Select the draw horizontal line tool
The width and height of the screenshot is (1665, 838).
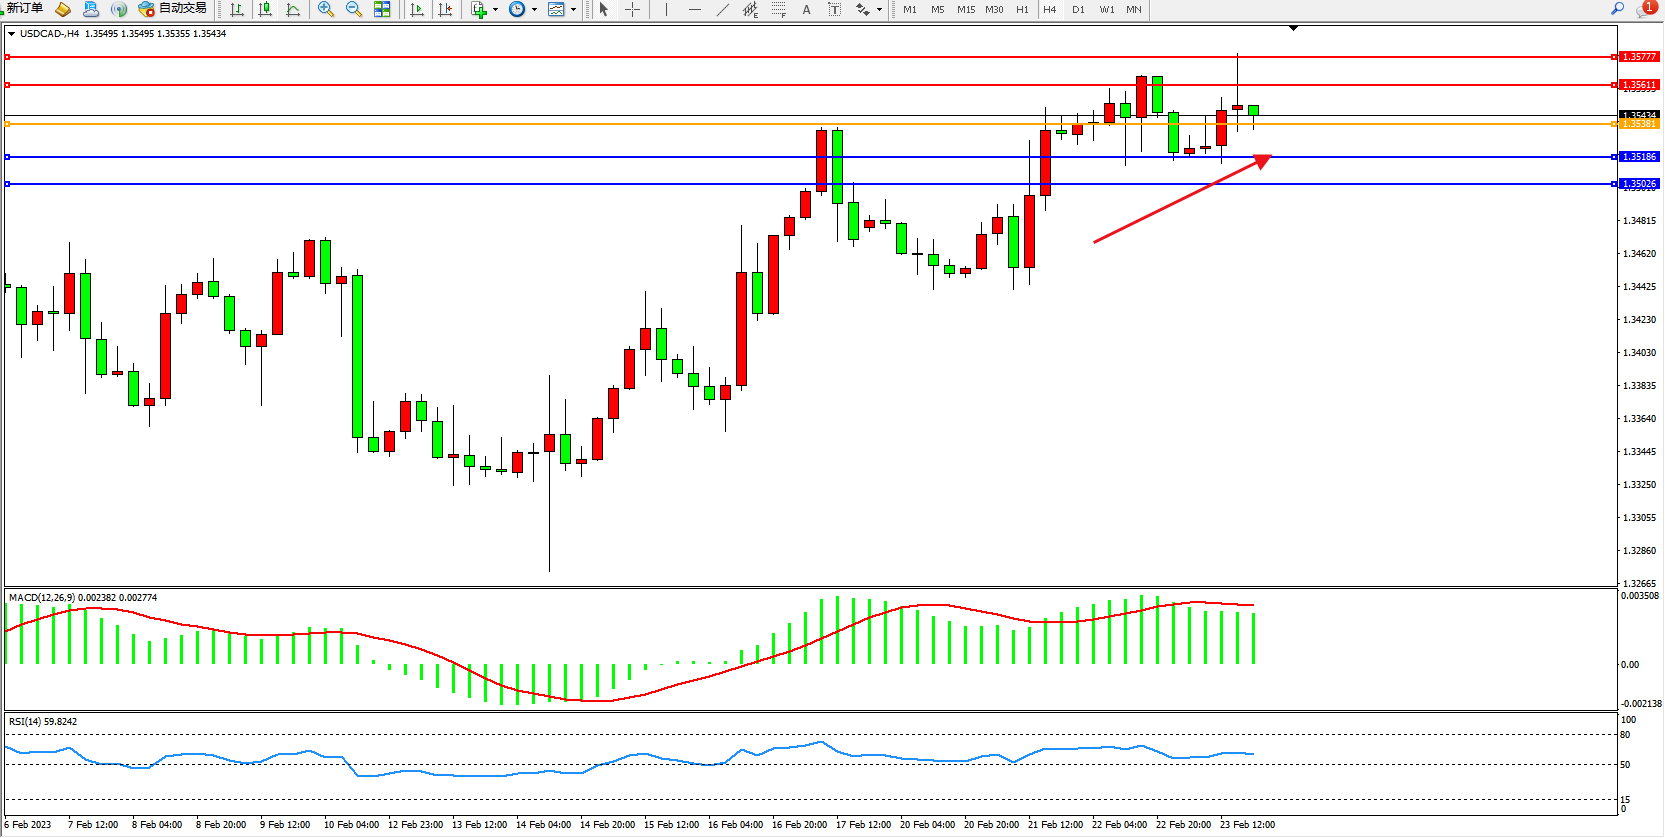pyautogui.click(x=694, y=10)
